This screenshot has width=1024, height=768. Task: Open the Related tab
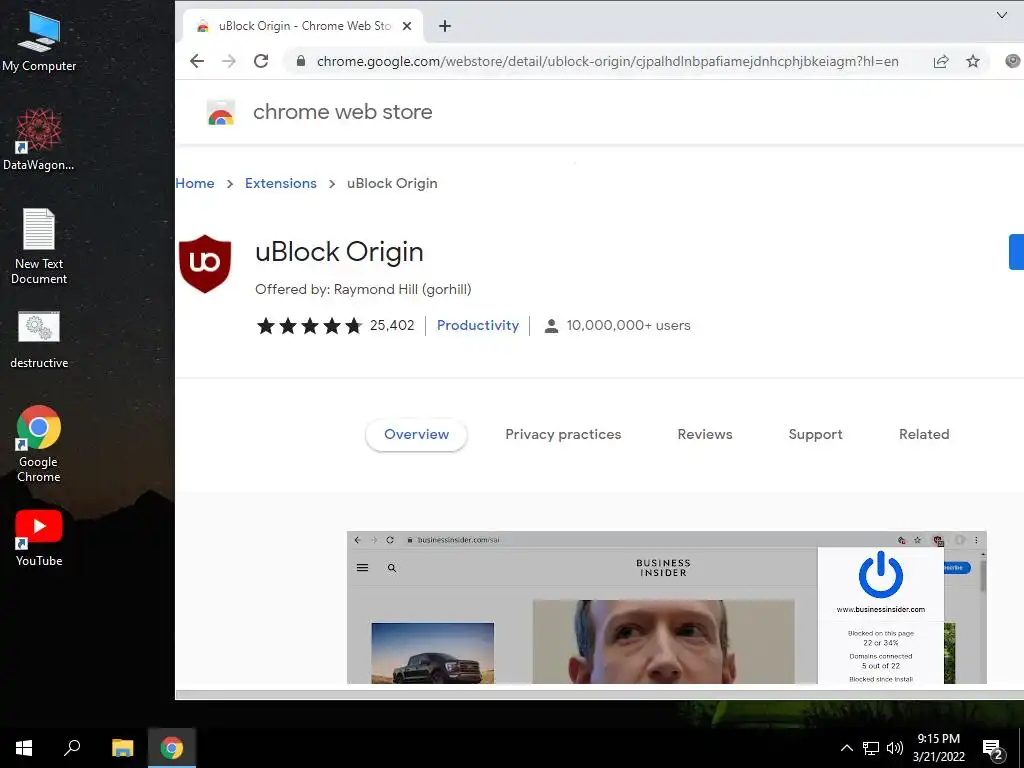tap(924, 434)
